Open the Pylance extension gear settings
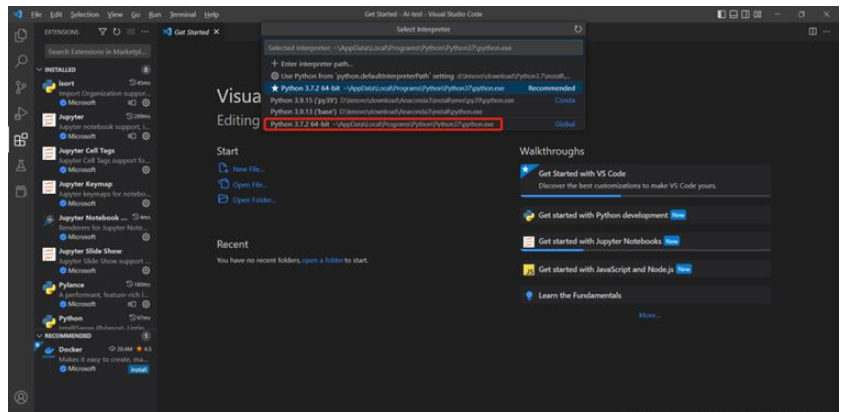844x412 pixels. [x=146, y=304]
